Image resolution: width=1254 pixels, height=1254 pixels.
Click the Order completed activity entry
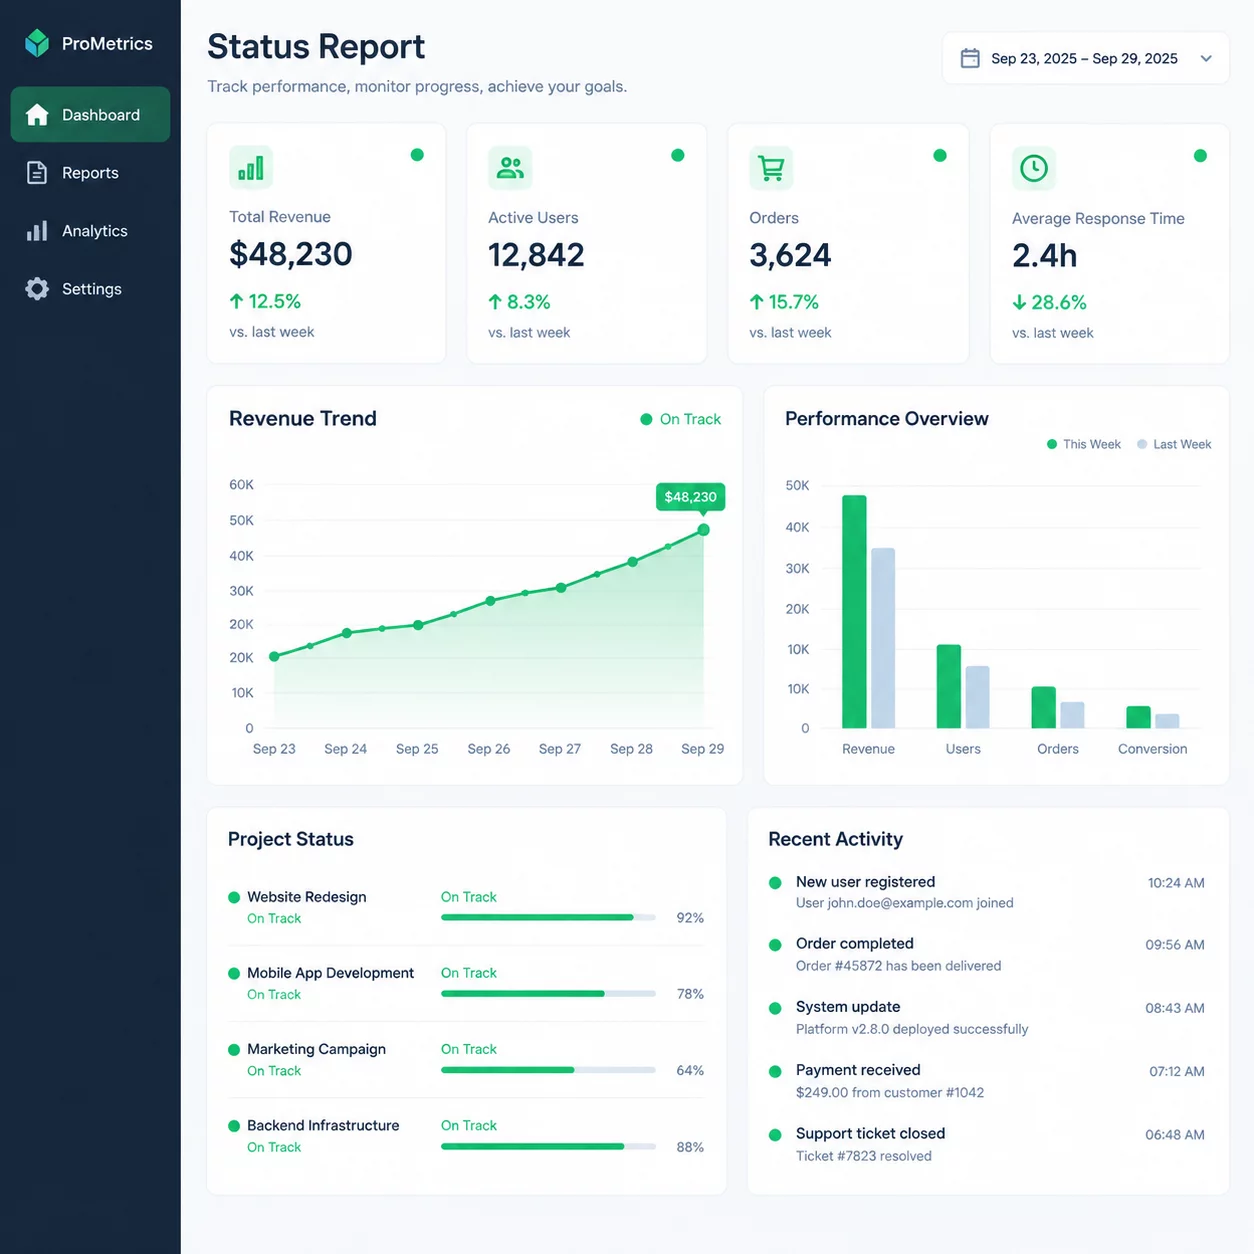pyautogui.click(x=986, y=954)
